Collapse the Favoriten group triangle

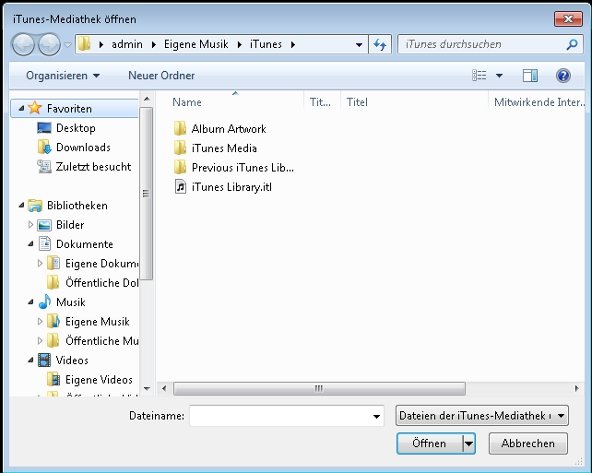click(22, 109)
